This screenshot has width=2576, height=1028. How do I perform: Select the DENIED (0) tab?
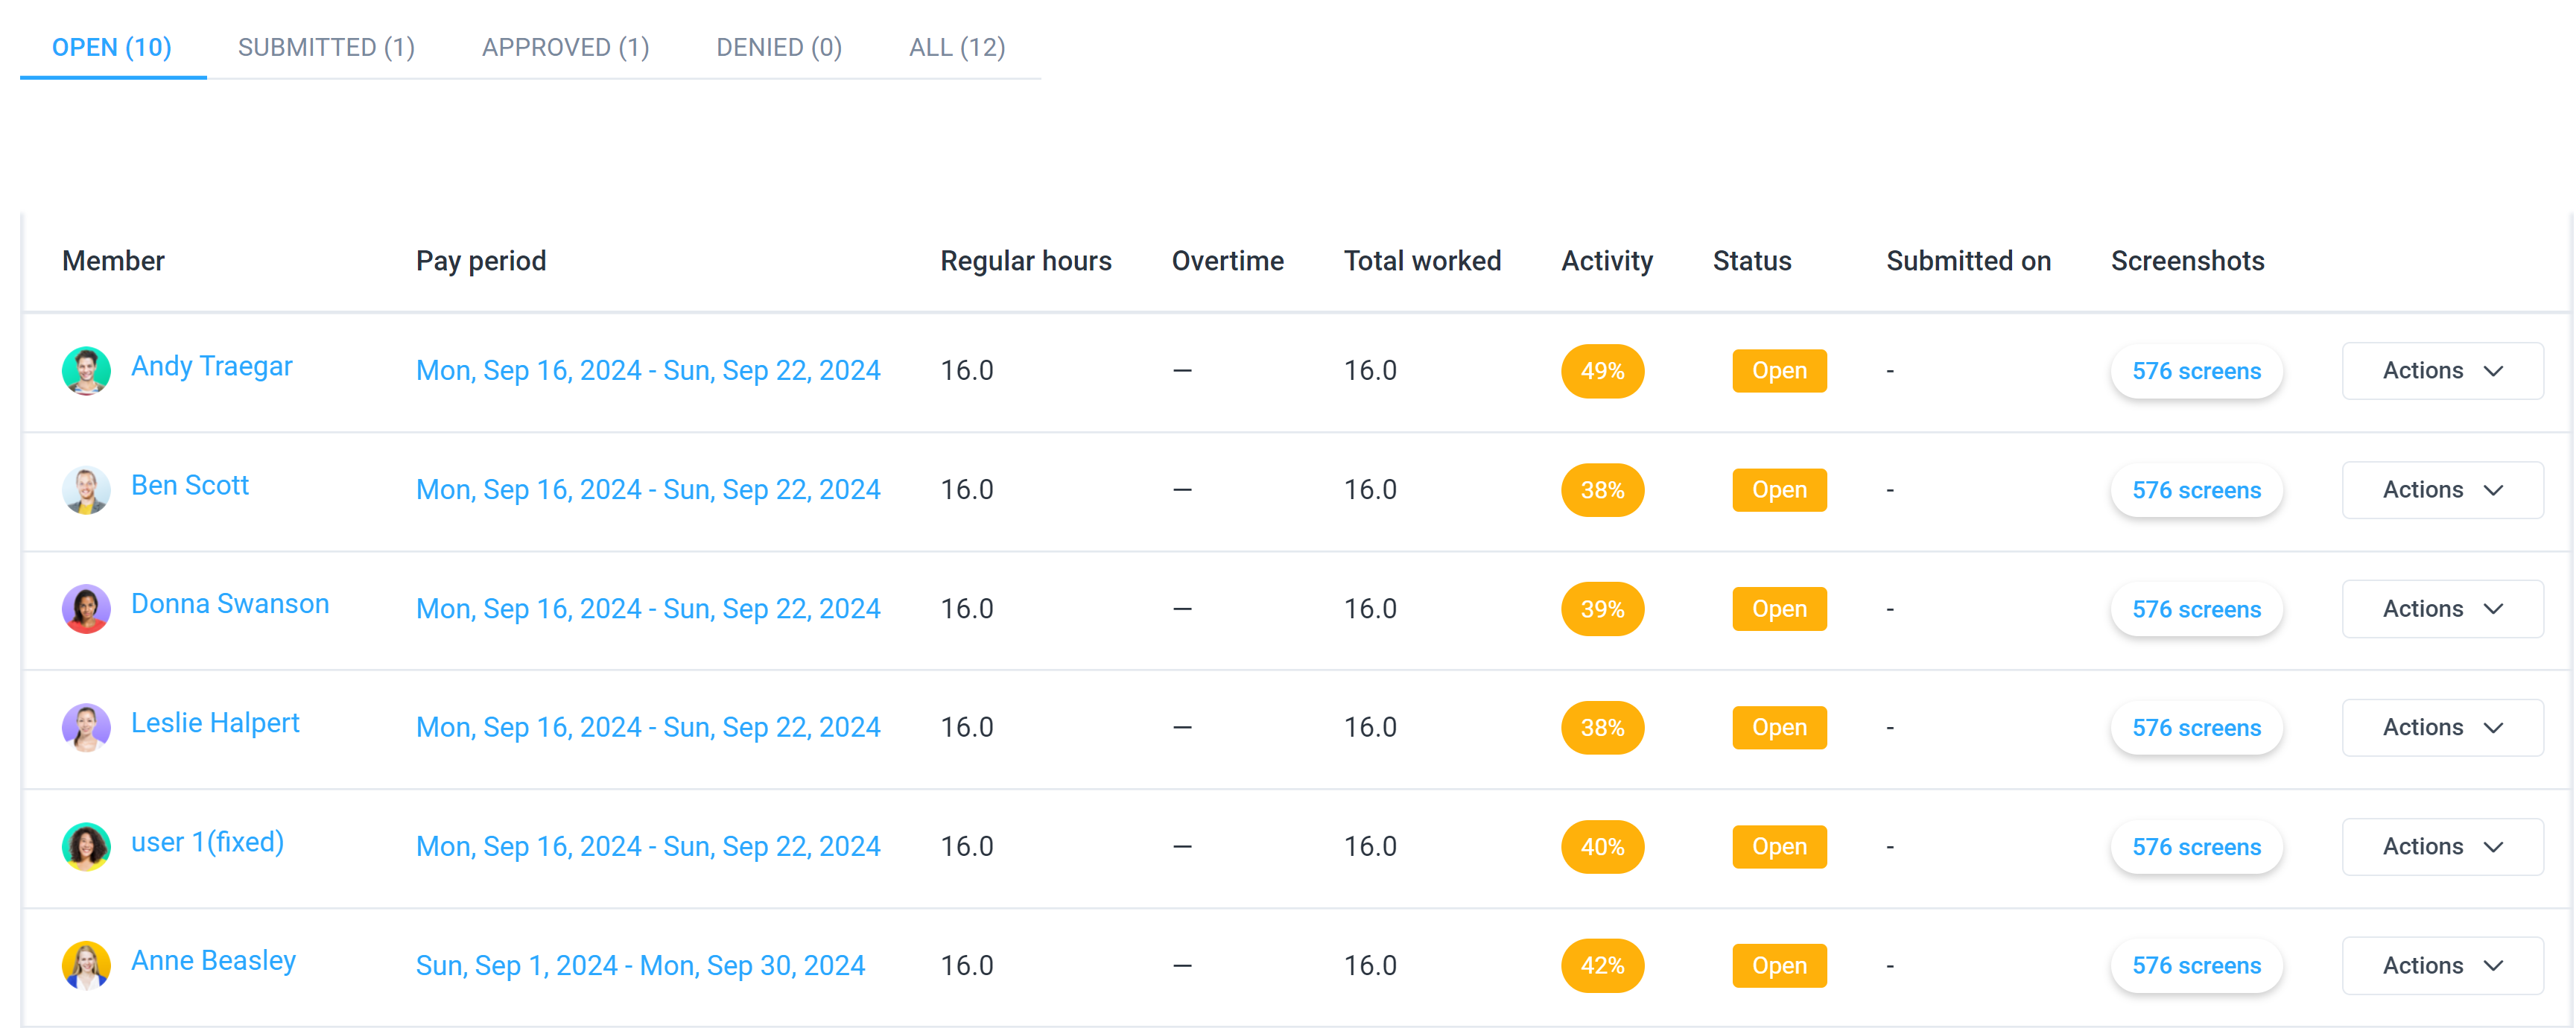point(779,47)
